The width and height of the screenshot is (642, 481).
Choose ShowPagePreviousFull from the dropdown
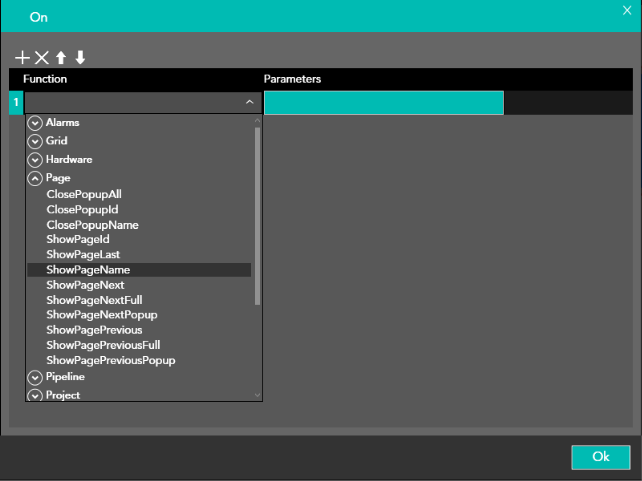[x=103, y=345]
